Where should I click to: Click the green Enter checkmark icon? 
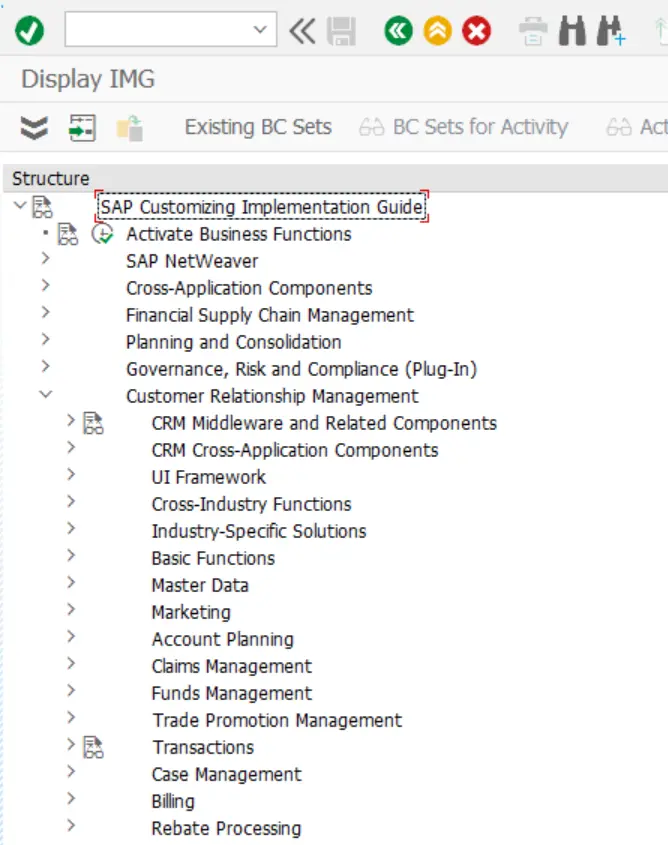(x=29, y=31)
